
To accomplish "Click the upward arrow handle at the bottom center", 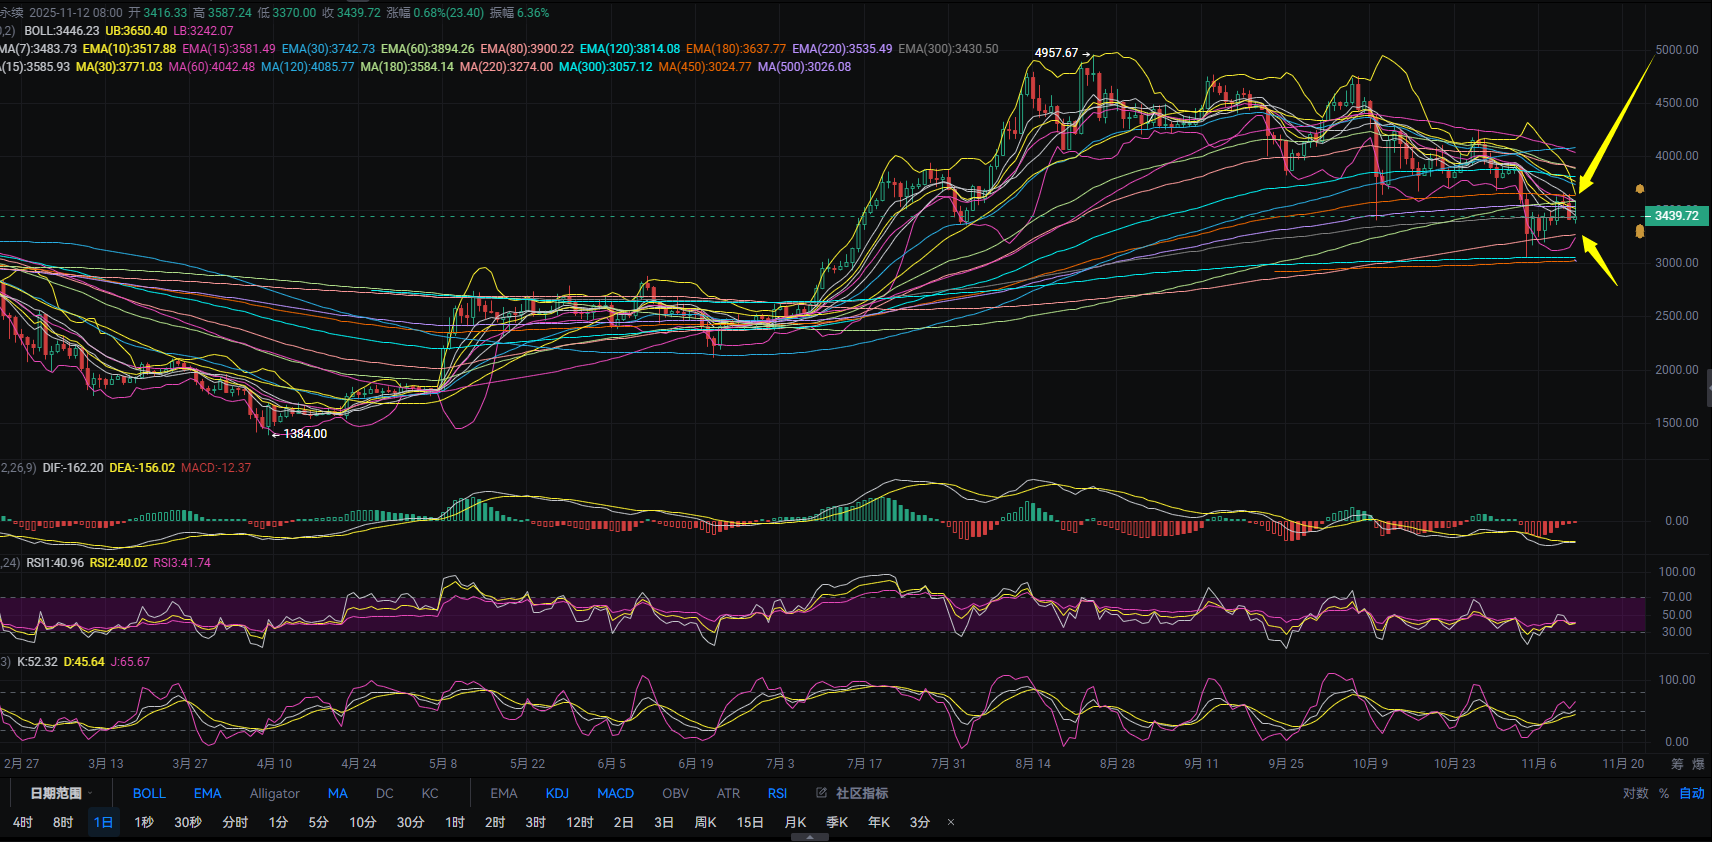I will tap(810, 837).
